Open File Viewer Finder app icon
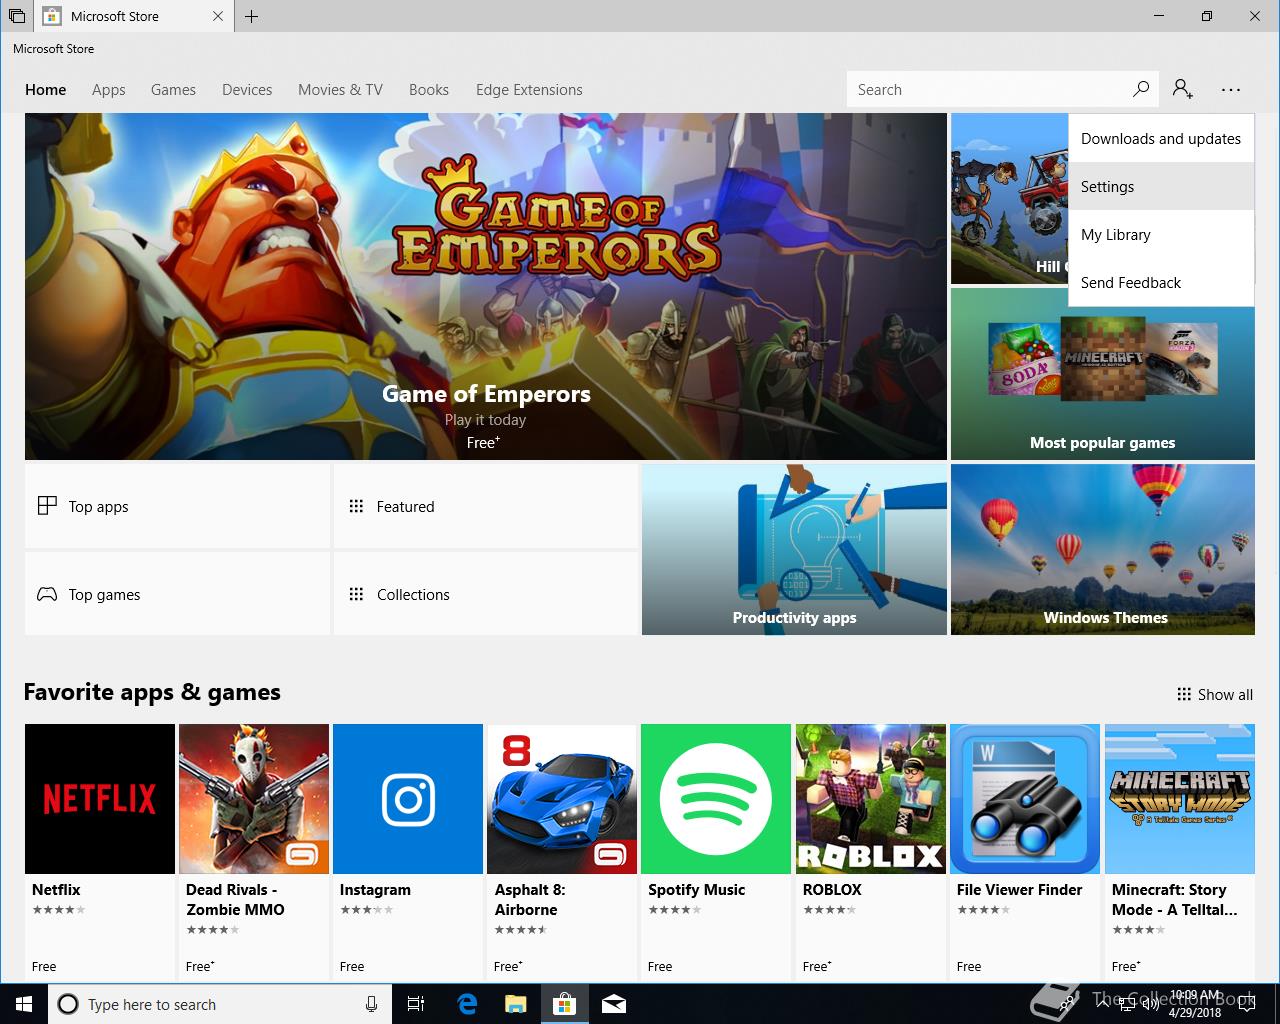Screen dimensions: 1280x1024 [x=1025, y=799]
